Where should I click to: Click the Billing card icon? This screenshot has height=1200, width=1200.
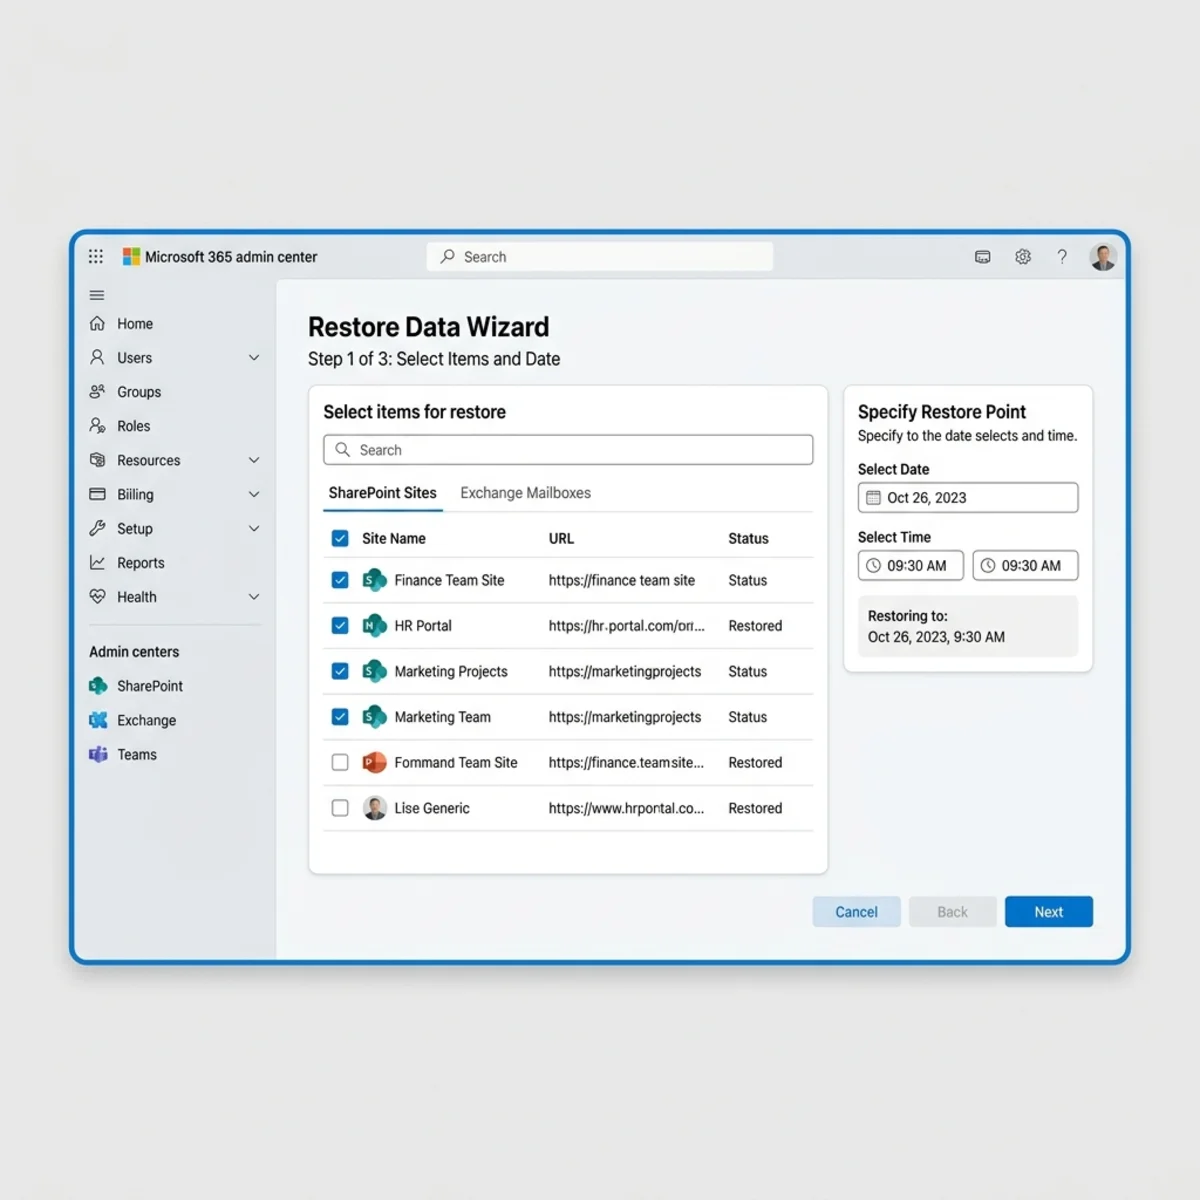tap(97, 494)
